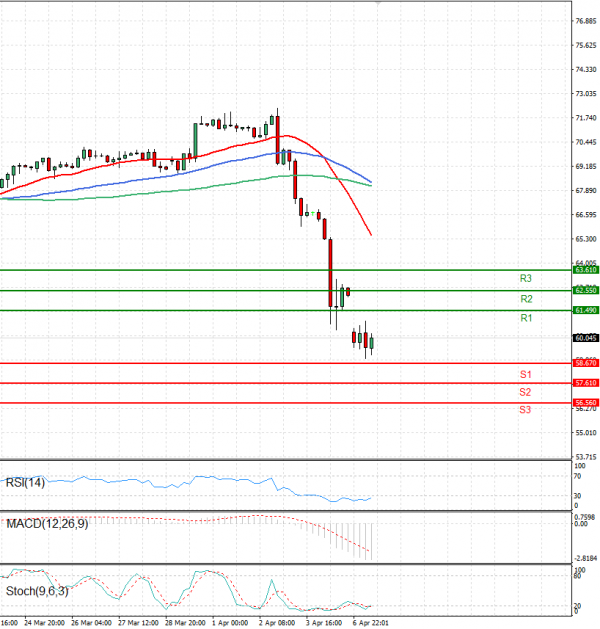Select the 63.610 price tag
600x629 pixels.
586,270
